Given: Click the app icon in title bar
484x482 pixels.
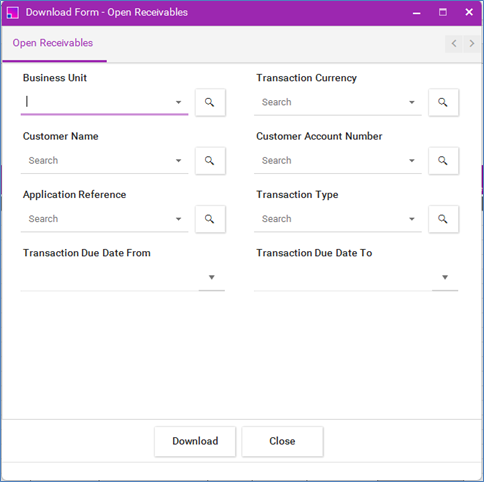Looking at the screenshot, I should pyautogui.click(x=13, y=13).
